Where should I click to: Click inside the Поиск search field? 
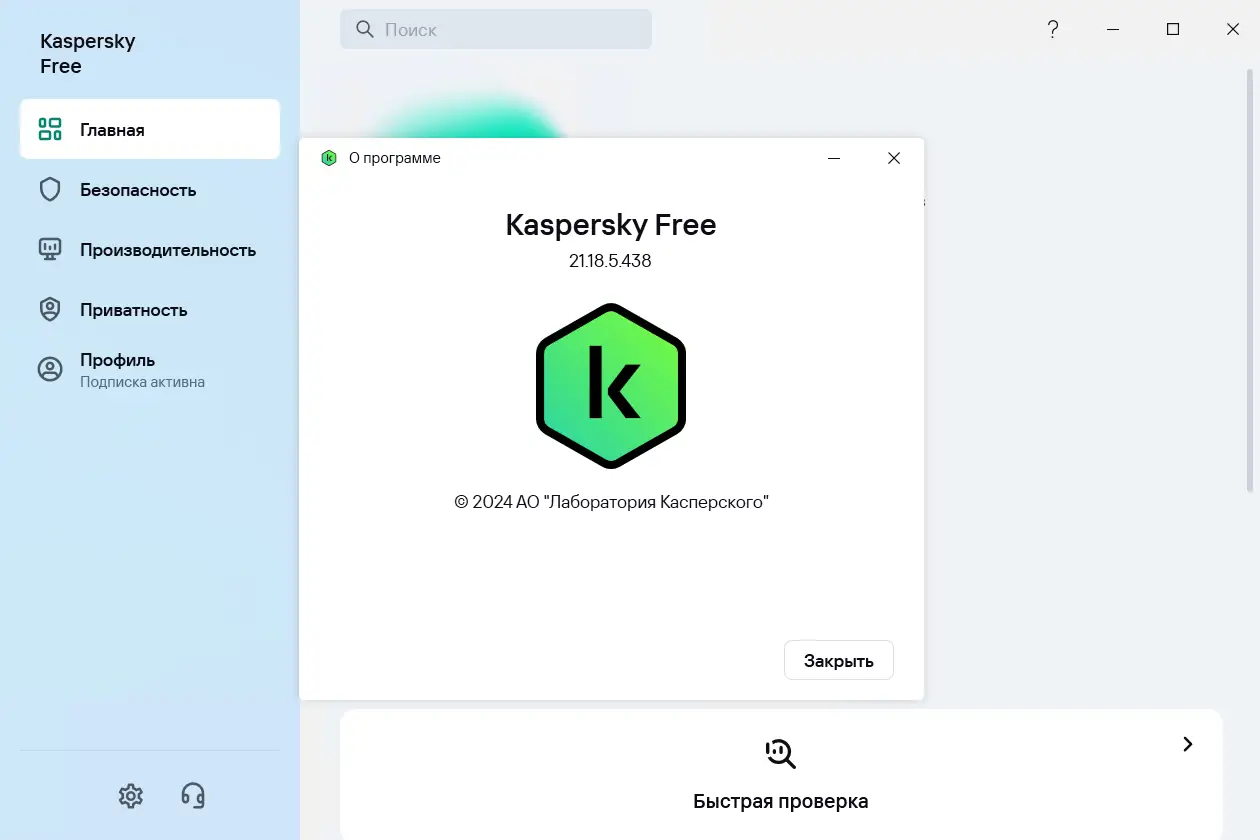[495, 29]
